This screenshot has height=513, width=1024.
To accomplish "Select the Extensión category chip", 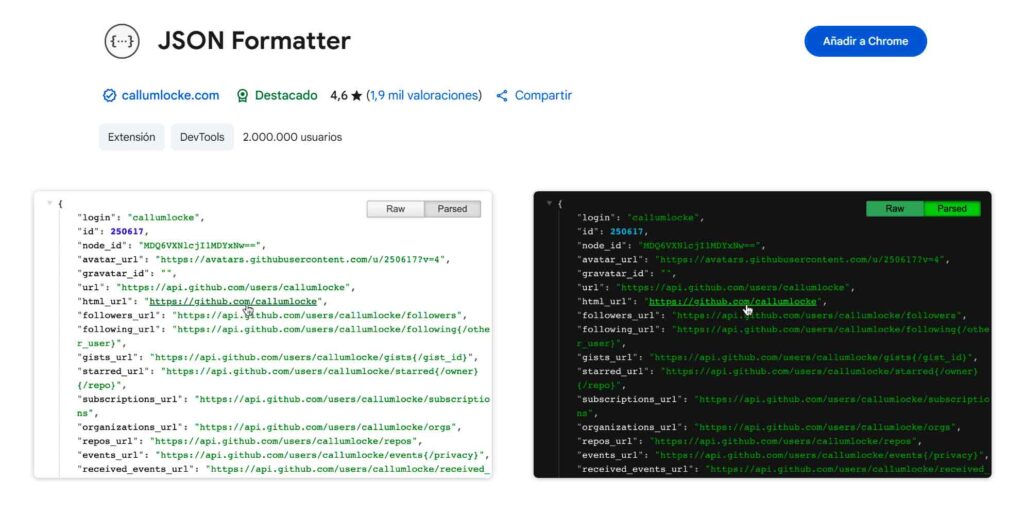I will (x=131, y=137).
